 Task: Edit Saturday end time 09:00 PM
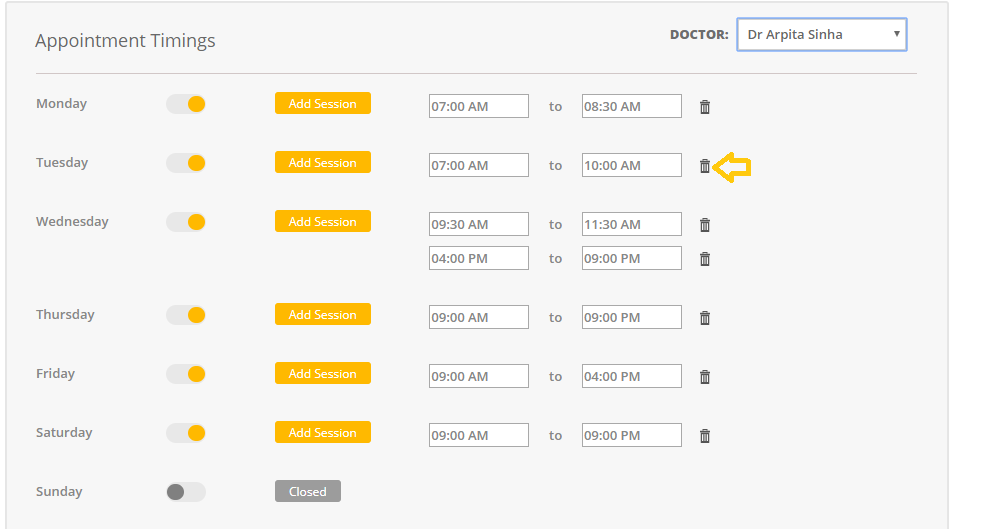[631, 435]
